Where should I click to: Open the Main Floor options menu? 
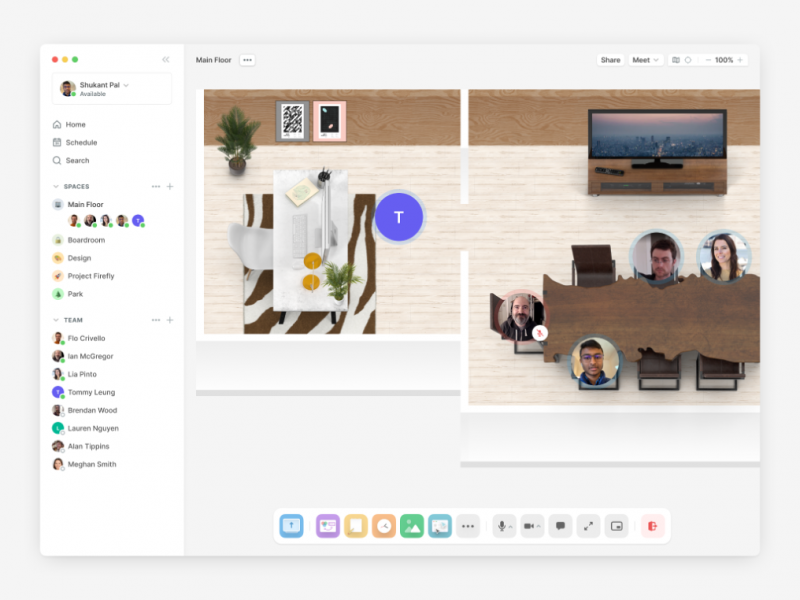point(247,59)
